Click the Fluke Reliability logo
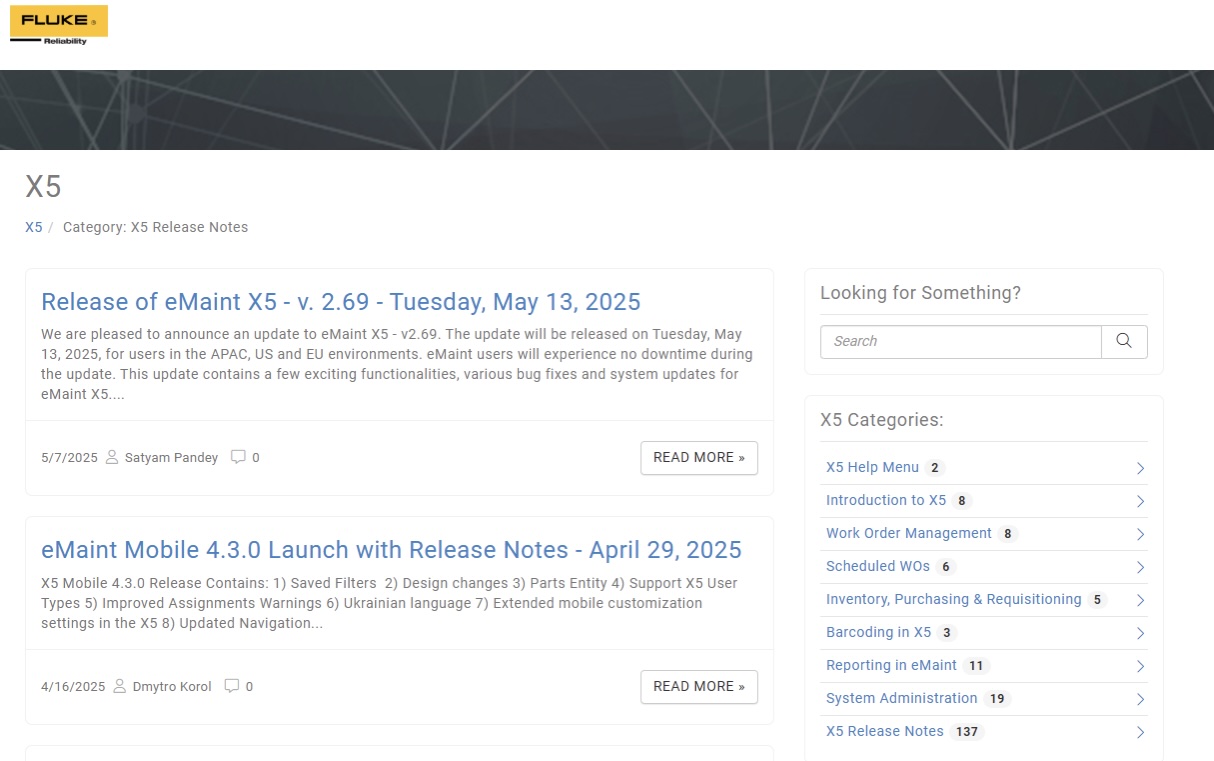This screenshot has height=761, width=1214. pyautogui.click(x=58, y=25)
